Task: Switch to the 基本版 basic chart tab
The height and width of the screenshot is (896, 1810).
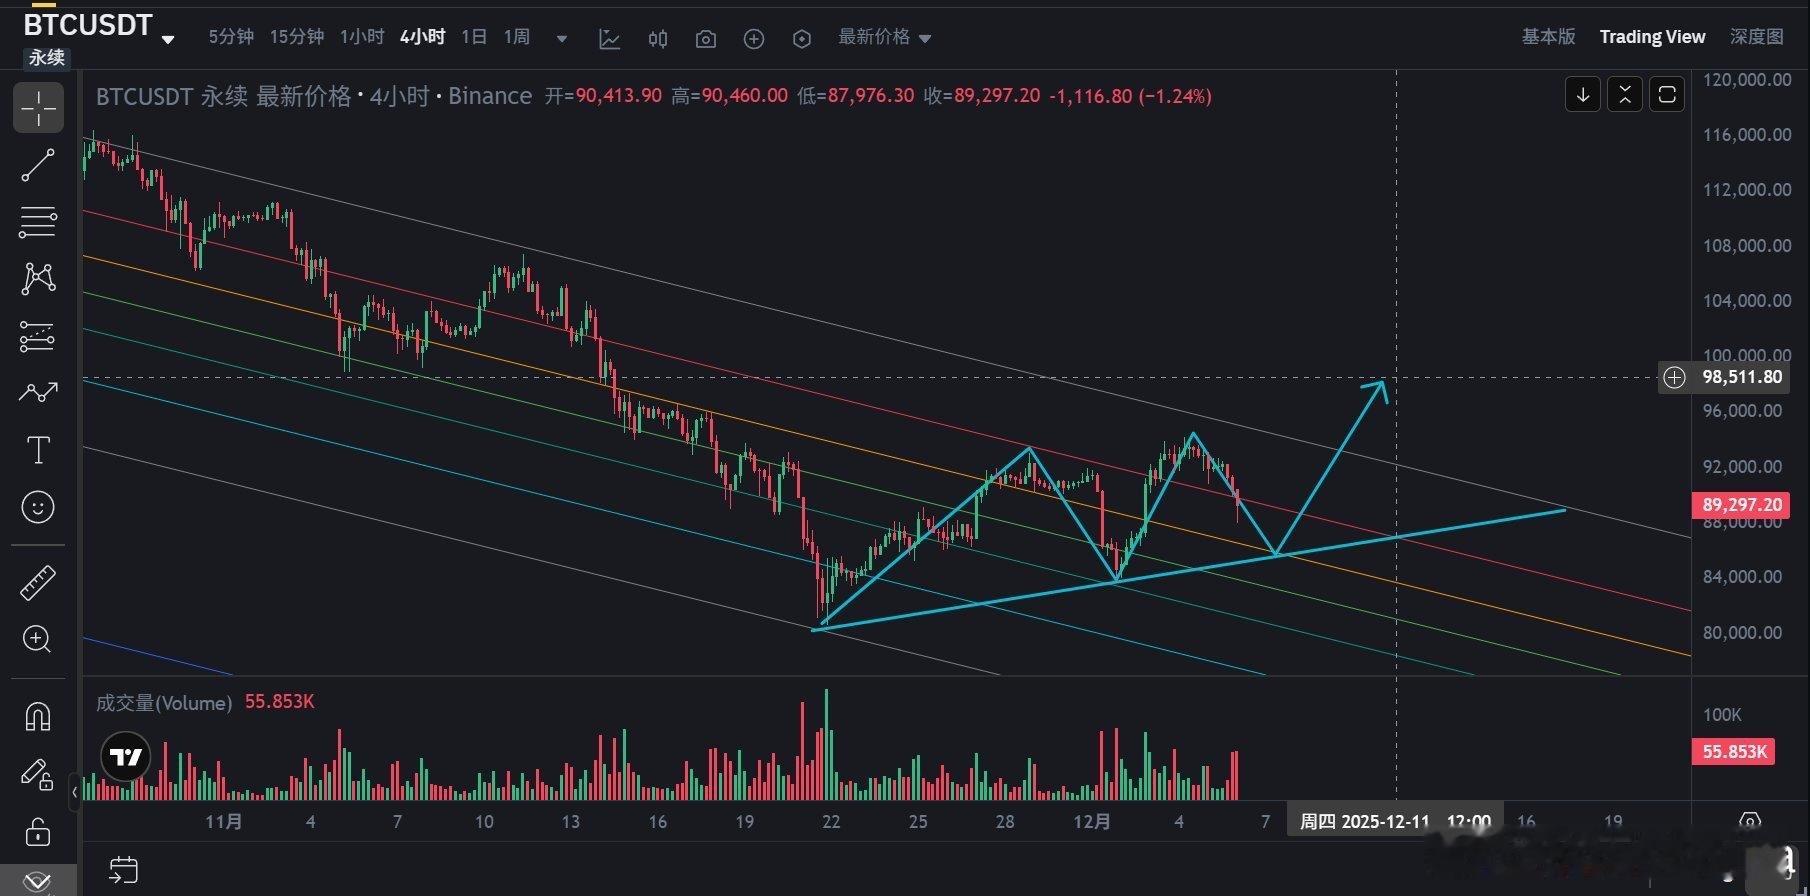Action: pyautogui.click(x=1548, y=37)
